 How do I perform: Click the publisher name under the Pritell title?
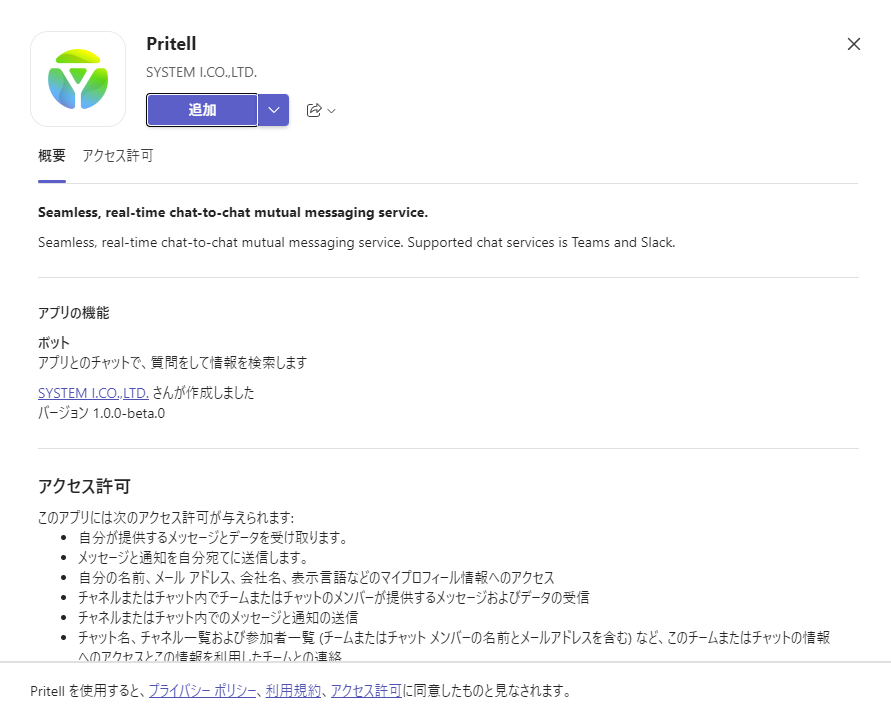pyautogui.click(x=201, y=72)
